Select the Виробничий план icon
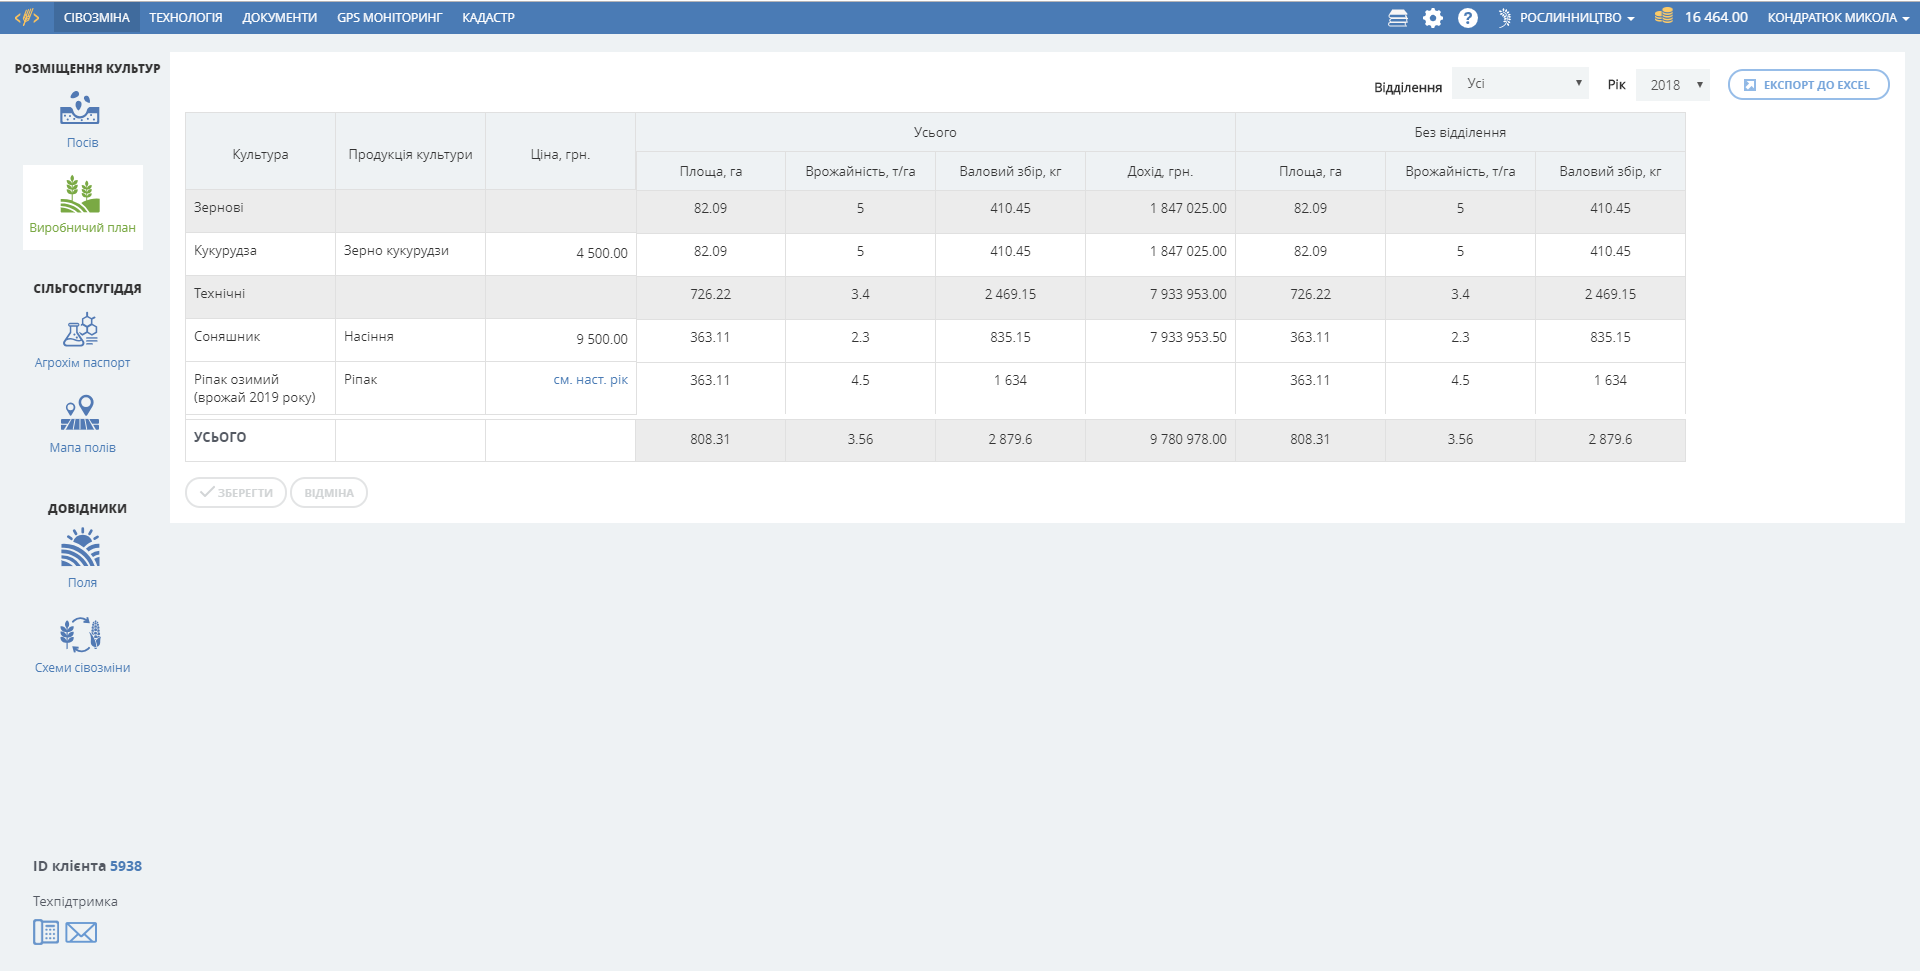This screenshot has width=1920, height=971. point(80,195)
